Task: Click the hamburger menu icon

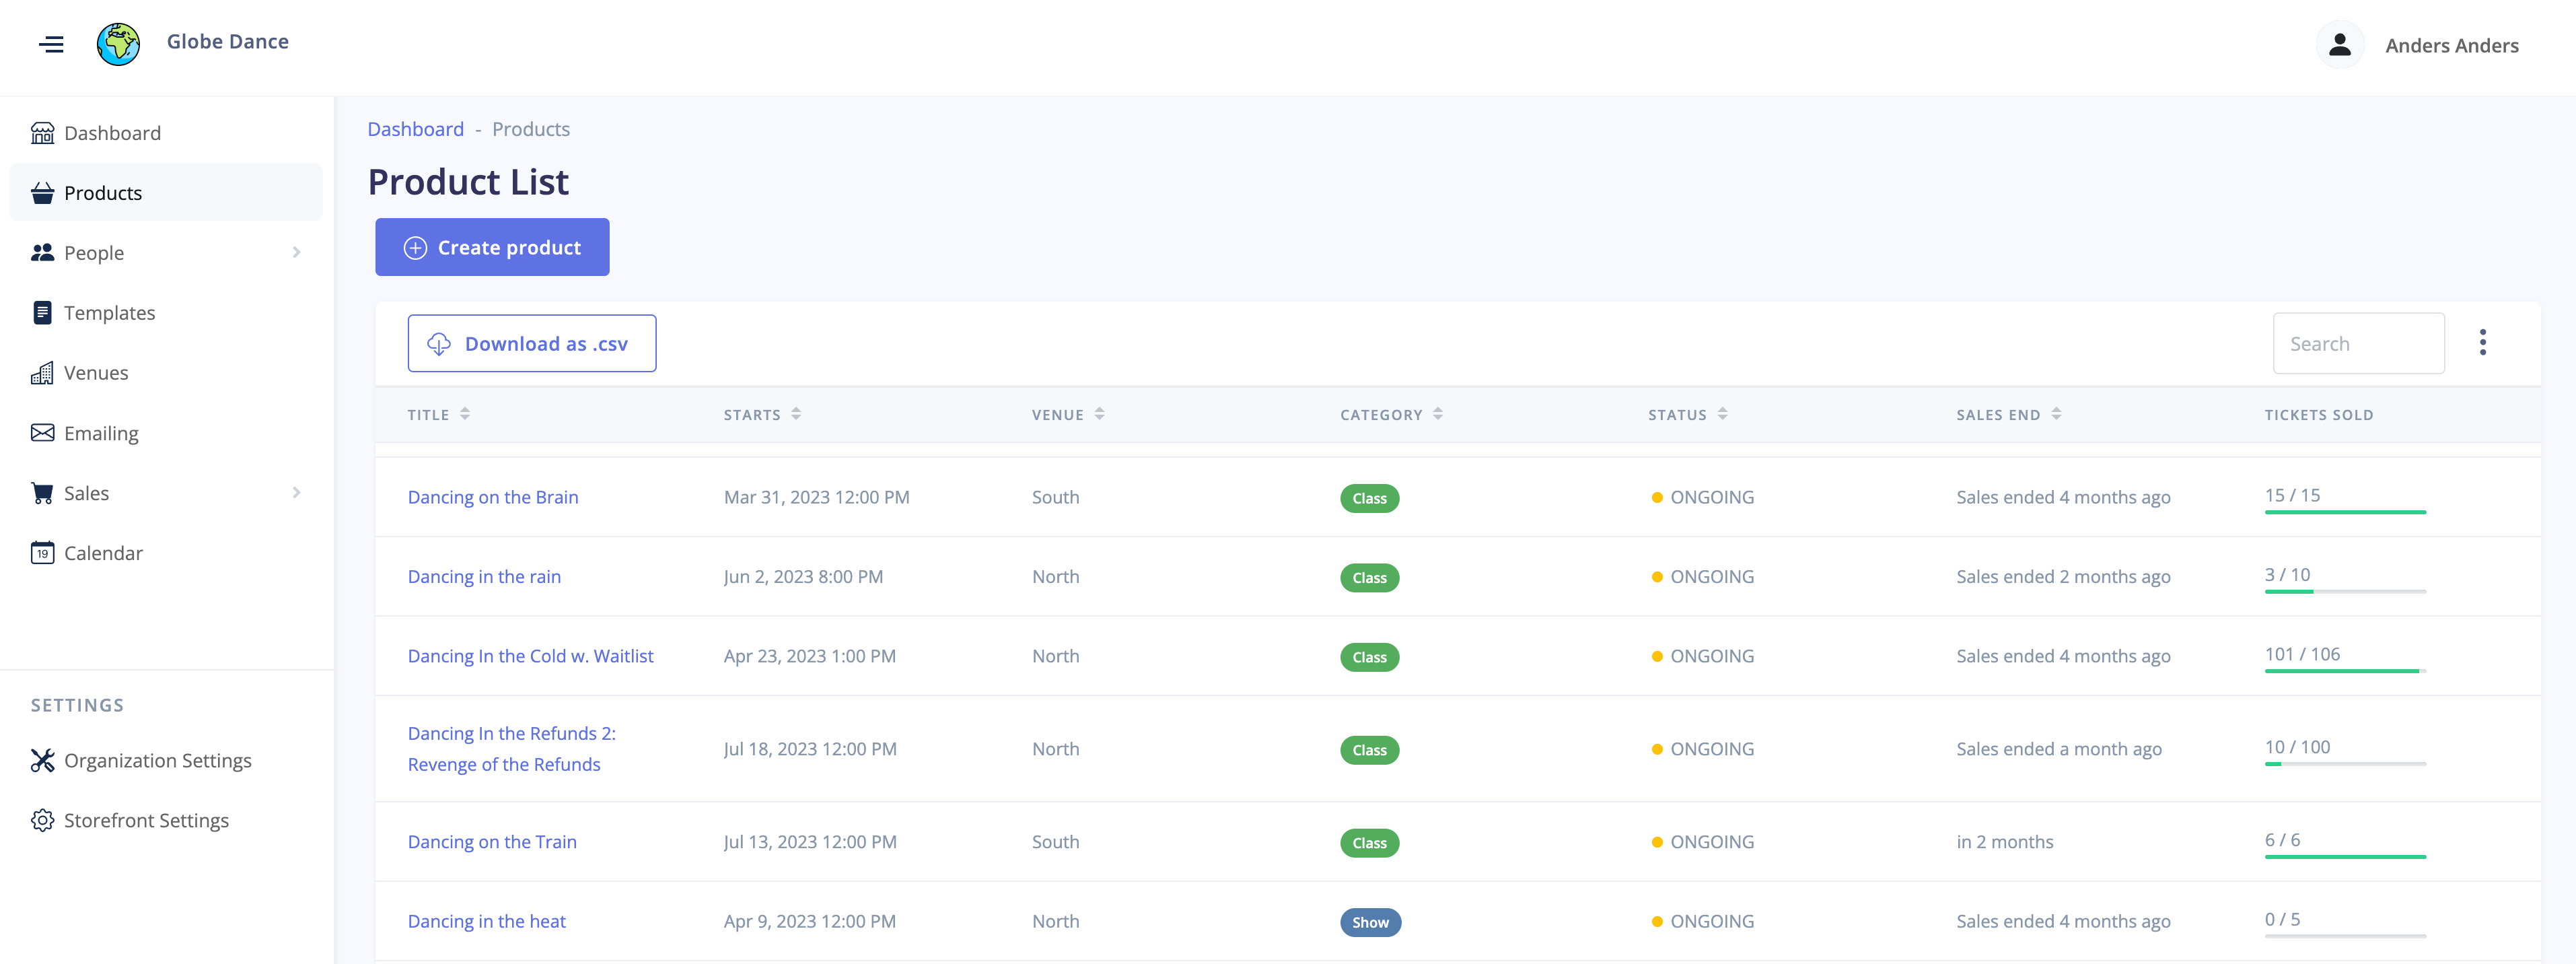Action: pos(51,44)
